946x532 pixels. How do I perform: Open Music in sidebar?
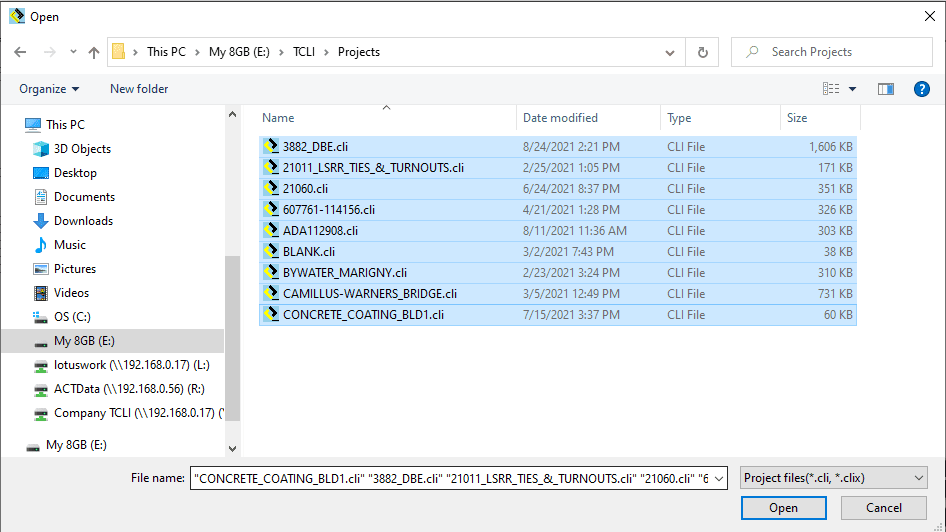point(69,245)
